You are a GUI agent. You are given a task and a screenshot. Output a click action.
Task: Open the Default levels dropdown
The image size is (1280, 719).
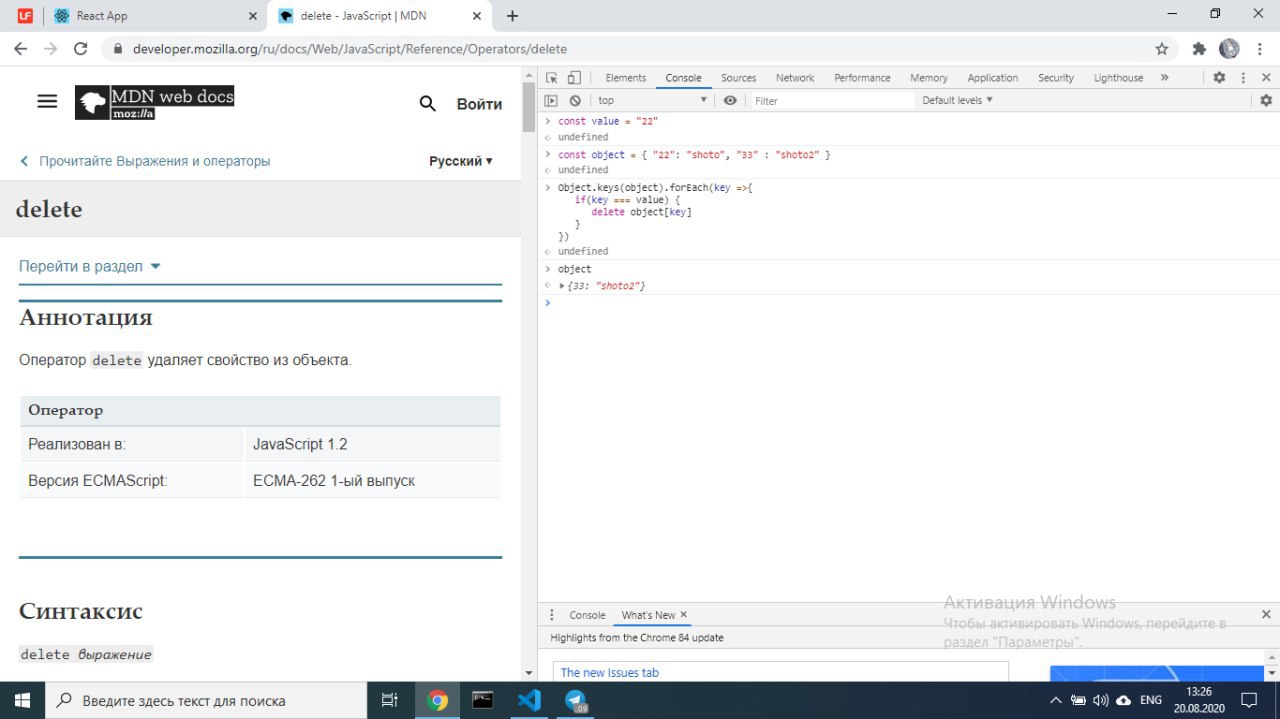(957, 100)
